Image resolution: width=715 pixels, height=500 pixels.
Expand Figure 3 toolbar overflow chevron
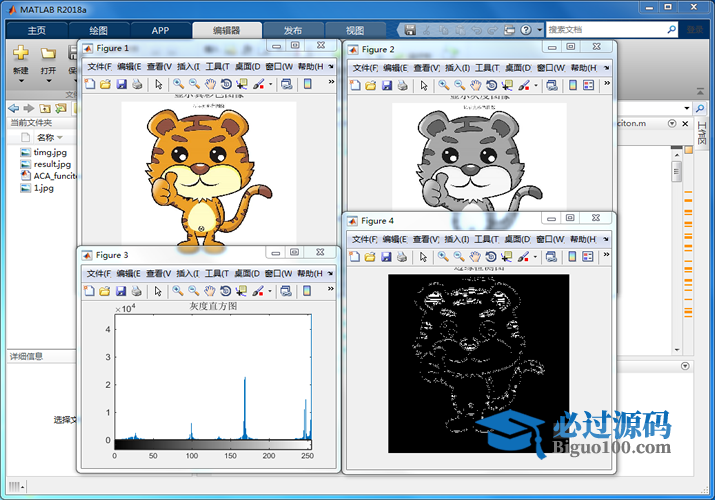click(x=331, y=289)
